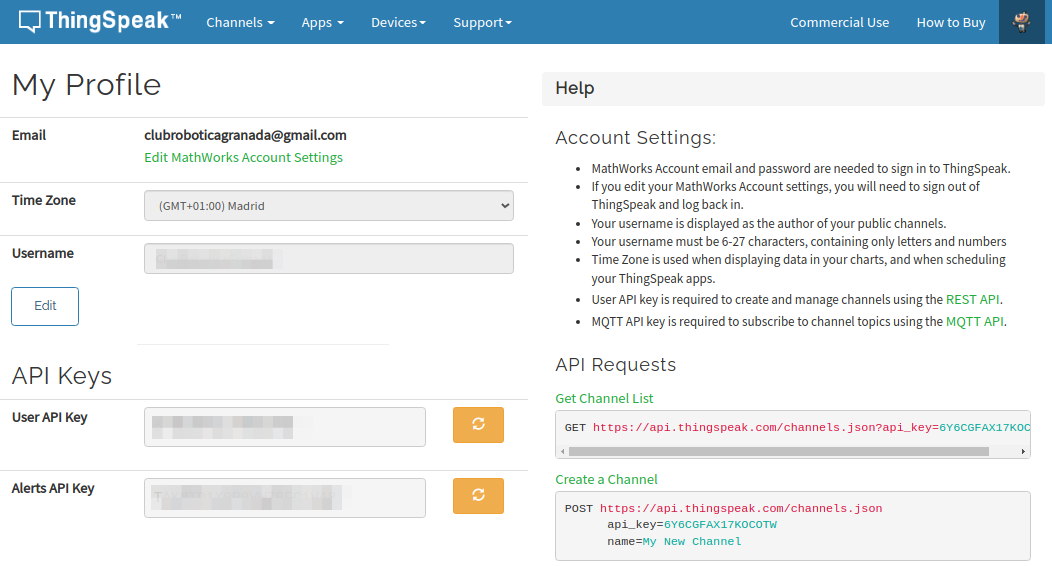Click the api_key value 6Y6CGFAX17KOCOTW
The image size is (1052, 566).
click(x=721, y=524)
